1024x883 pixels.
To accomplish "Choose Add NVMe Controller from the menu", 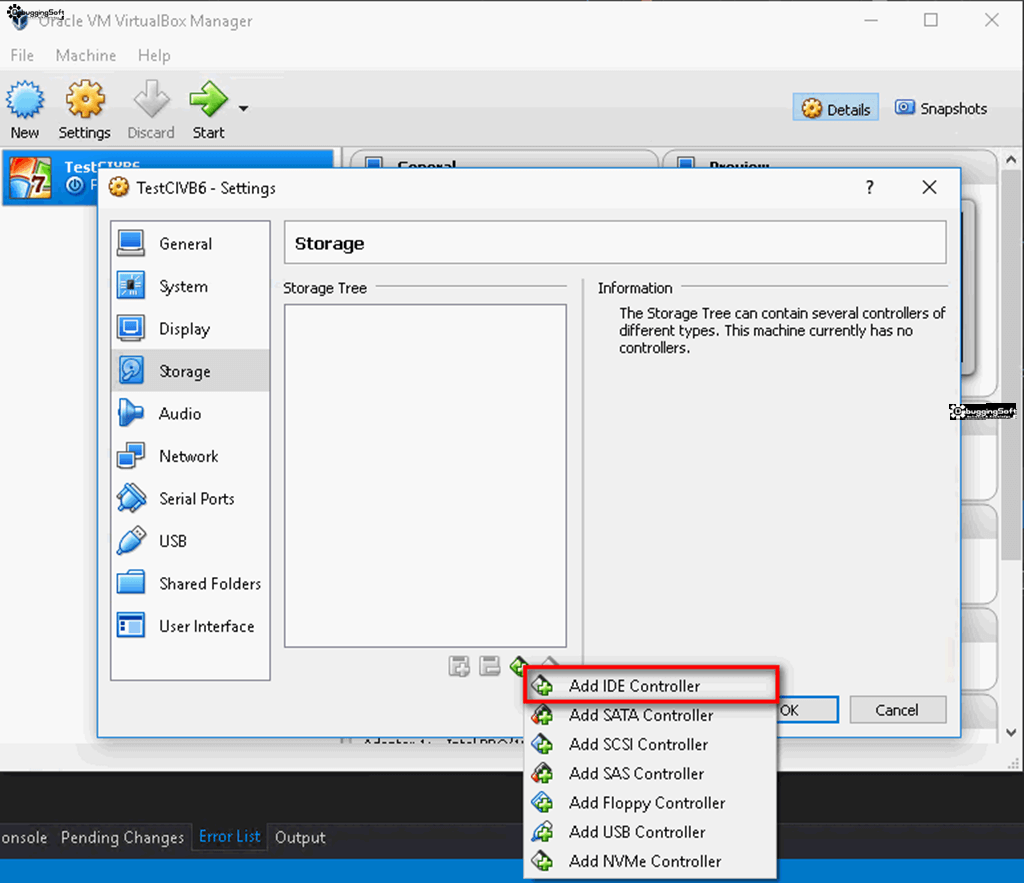I will (x=651, y=861).
